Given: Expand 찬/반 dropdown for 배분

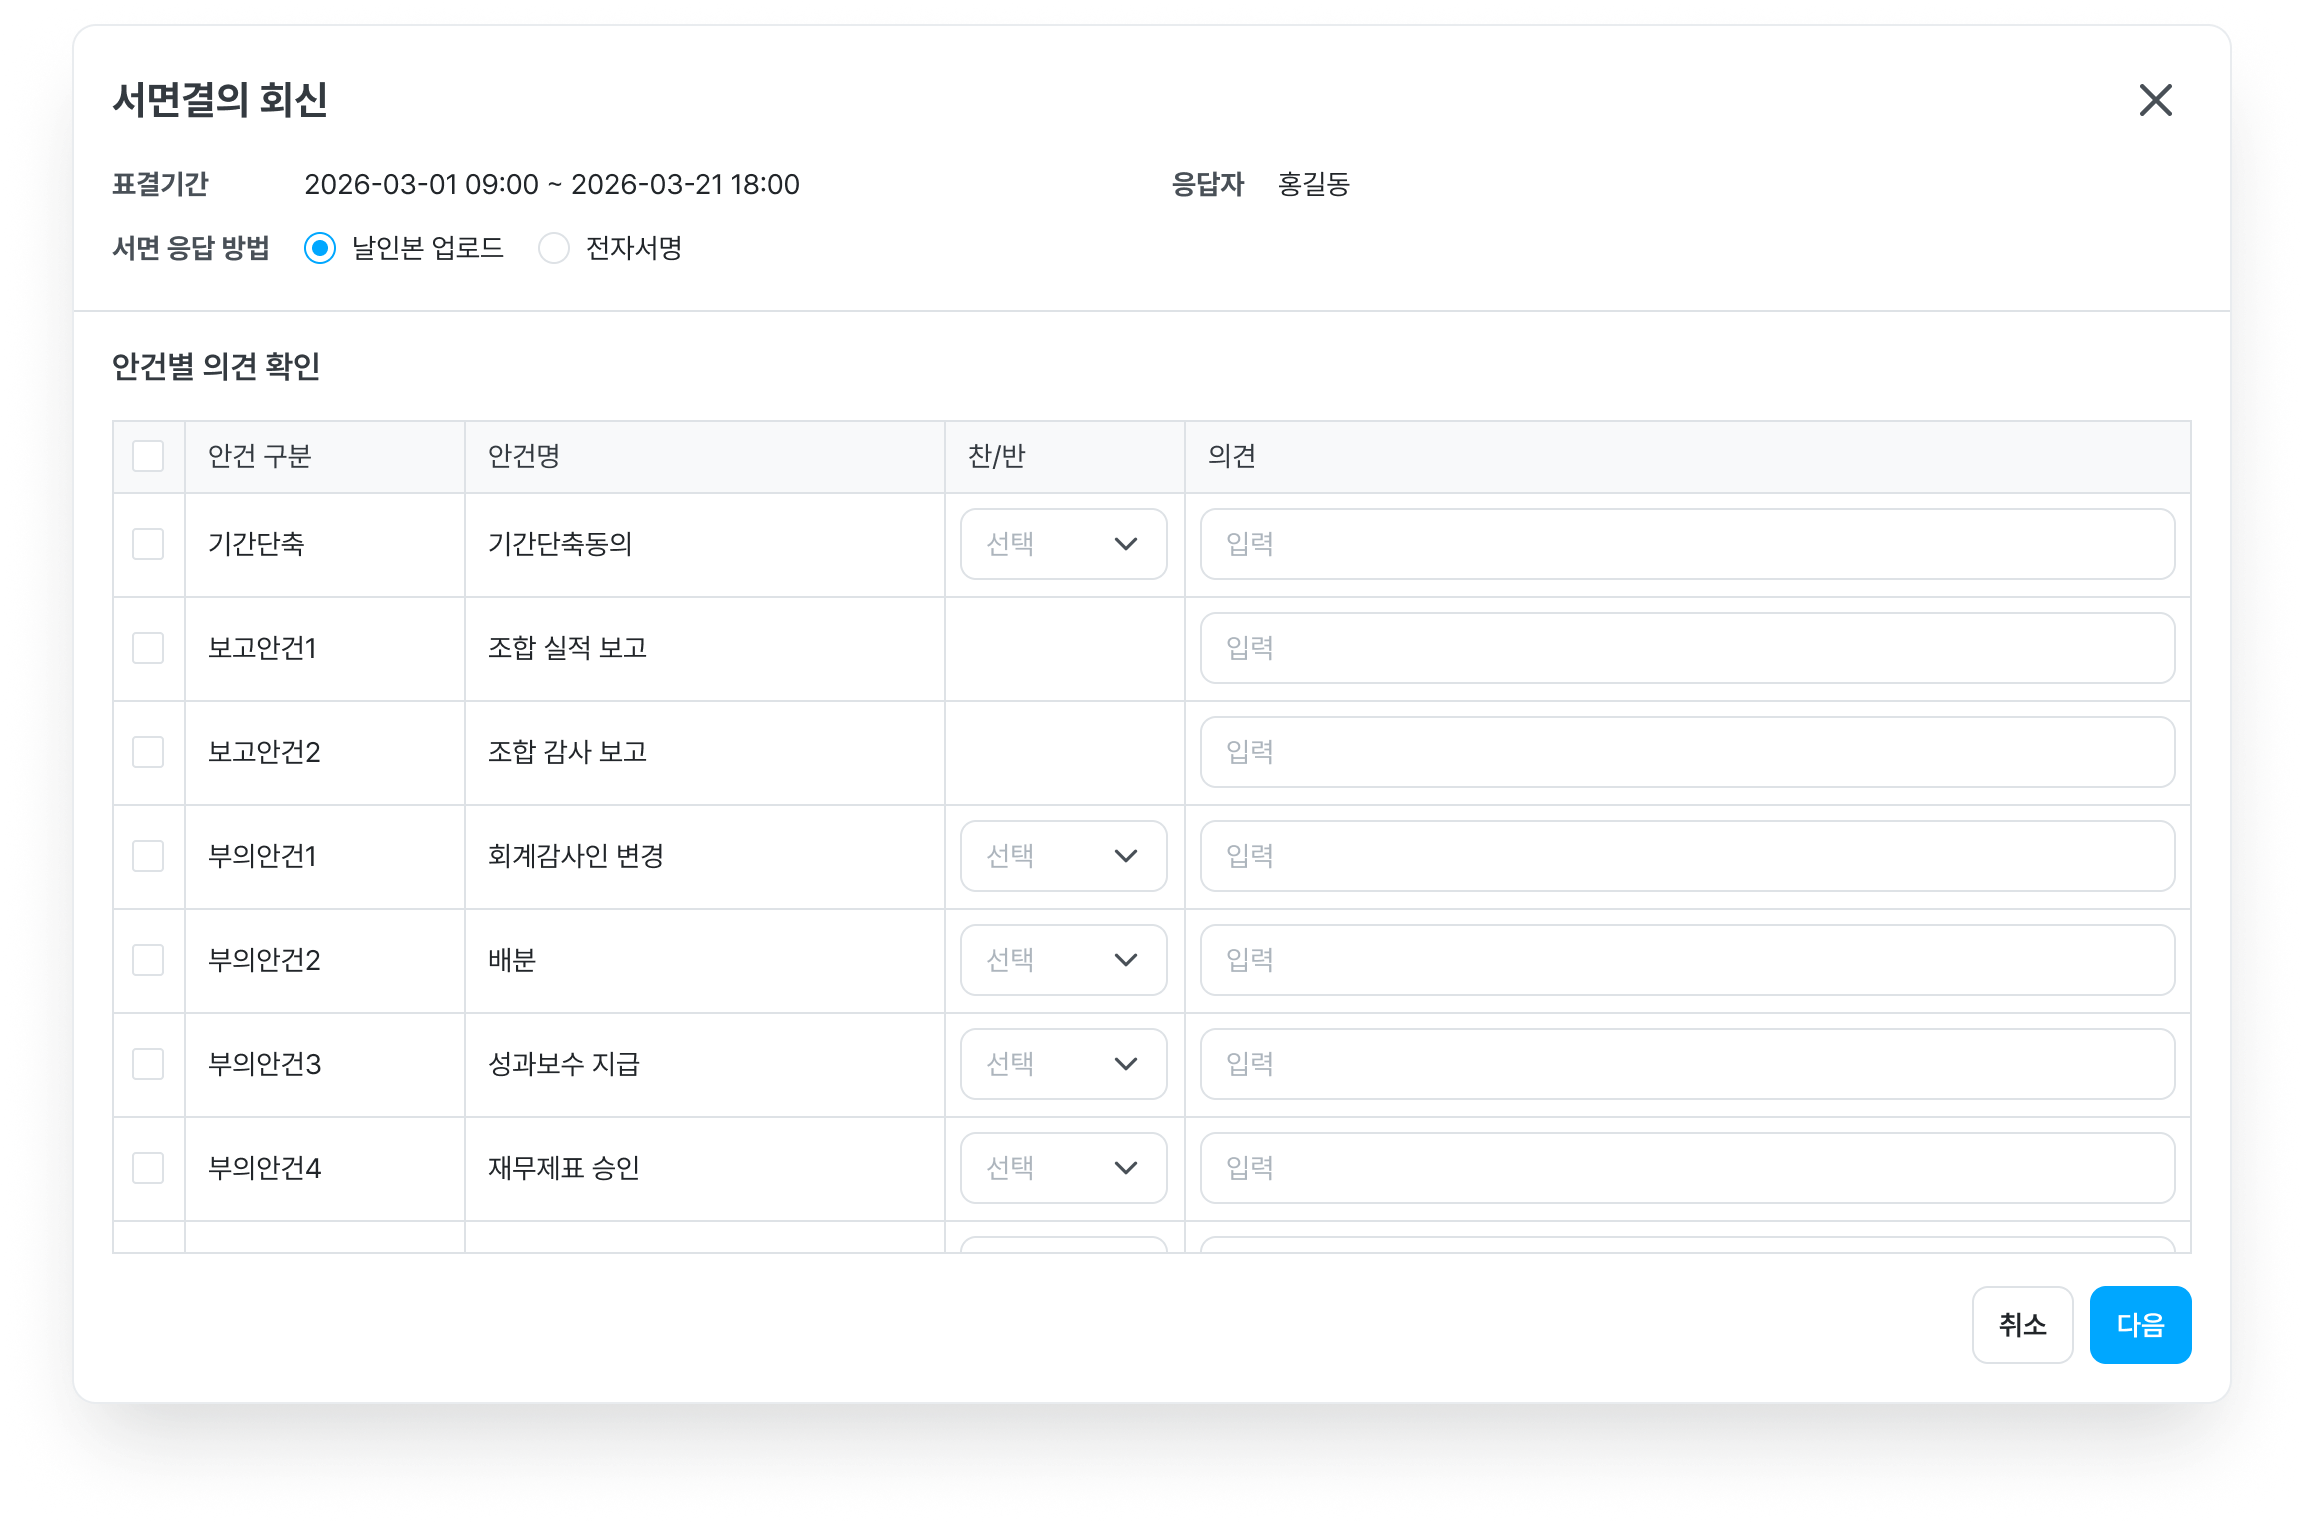Looking at the screenshot, I should (x=1063, y=960).
